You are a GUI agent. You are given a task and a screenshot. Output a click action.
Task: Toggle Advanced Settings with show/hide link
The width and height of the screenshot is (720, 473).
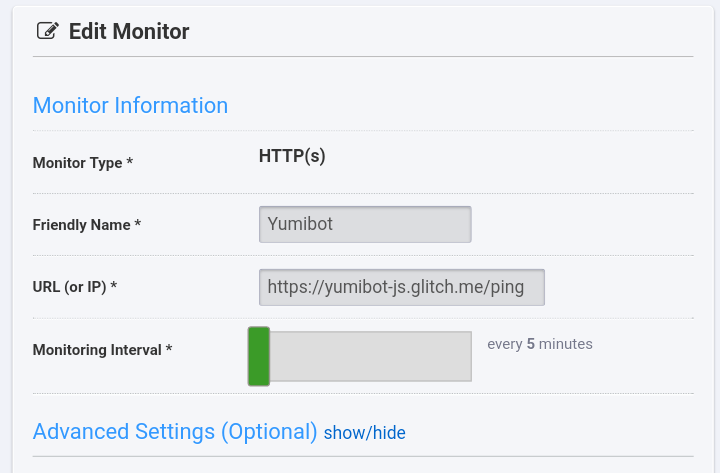point(364,433)
